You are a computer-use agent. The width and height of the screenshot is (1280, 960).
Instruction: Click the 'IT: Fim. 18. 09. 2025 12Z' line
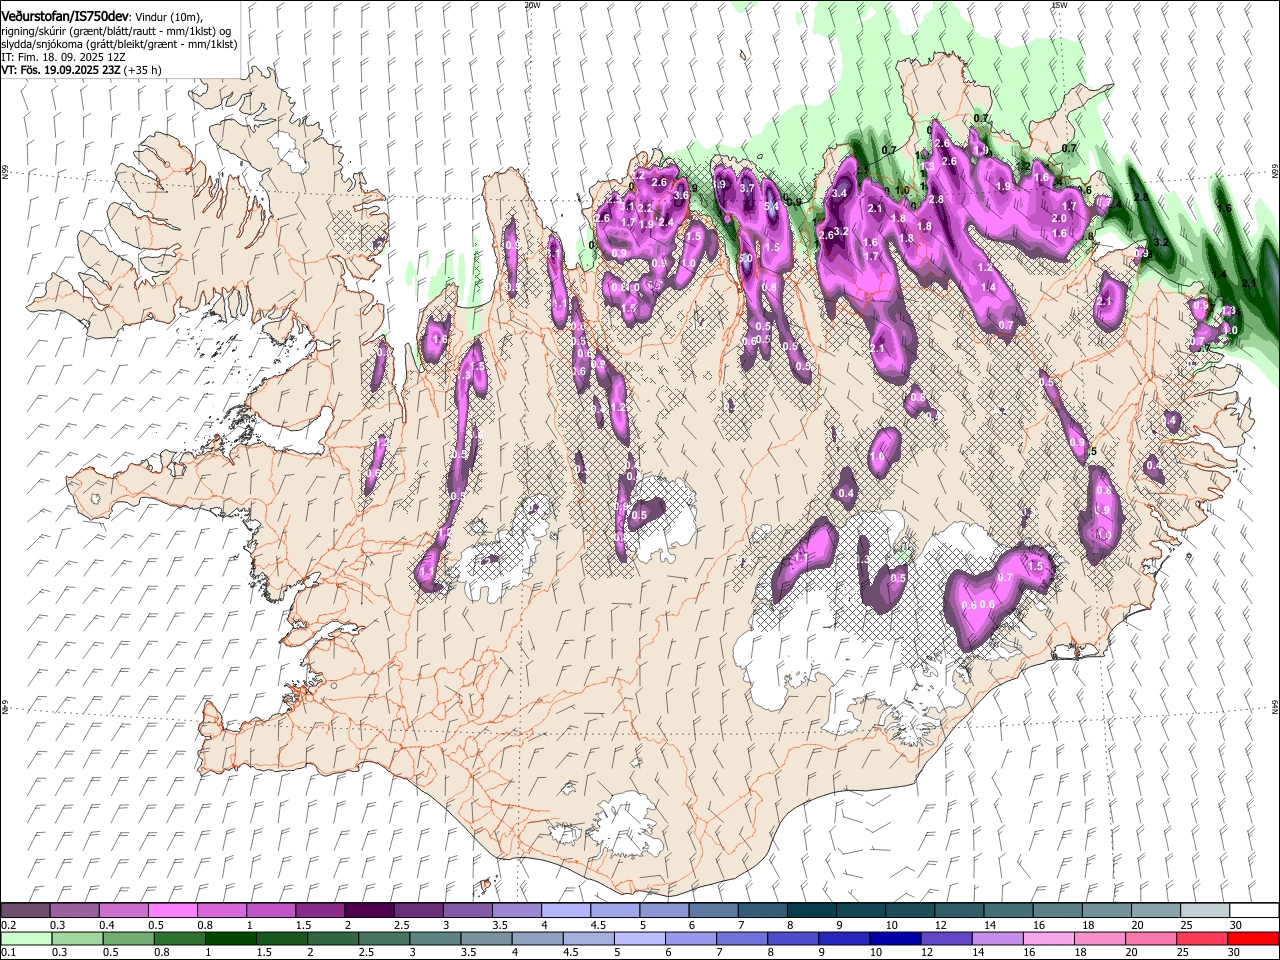pyautogui.click(x=64, y=57)
